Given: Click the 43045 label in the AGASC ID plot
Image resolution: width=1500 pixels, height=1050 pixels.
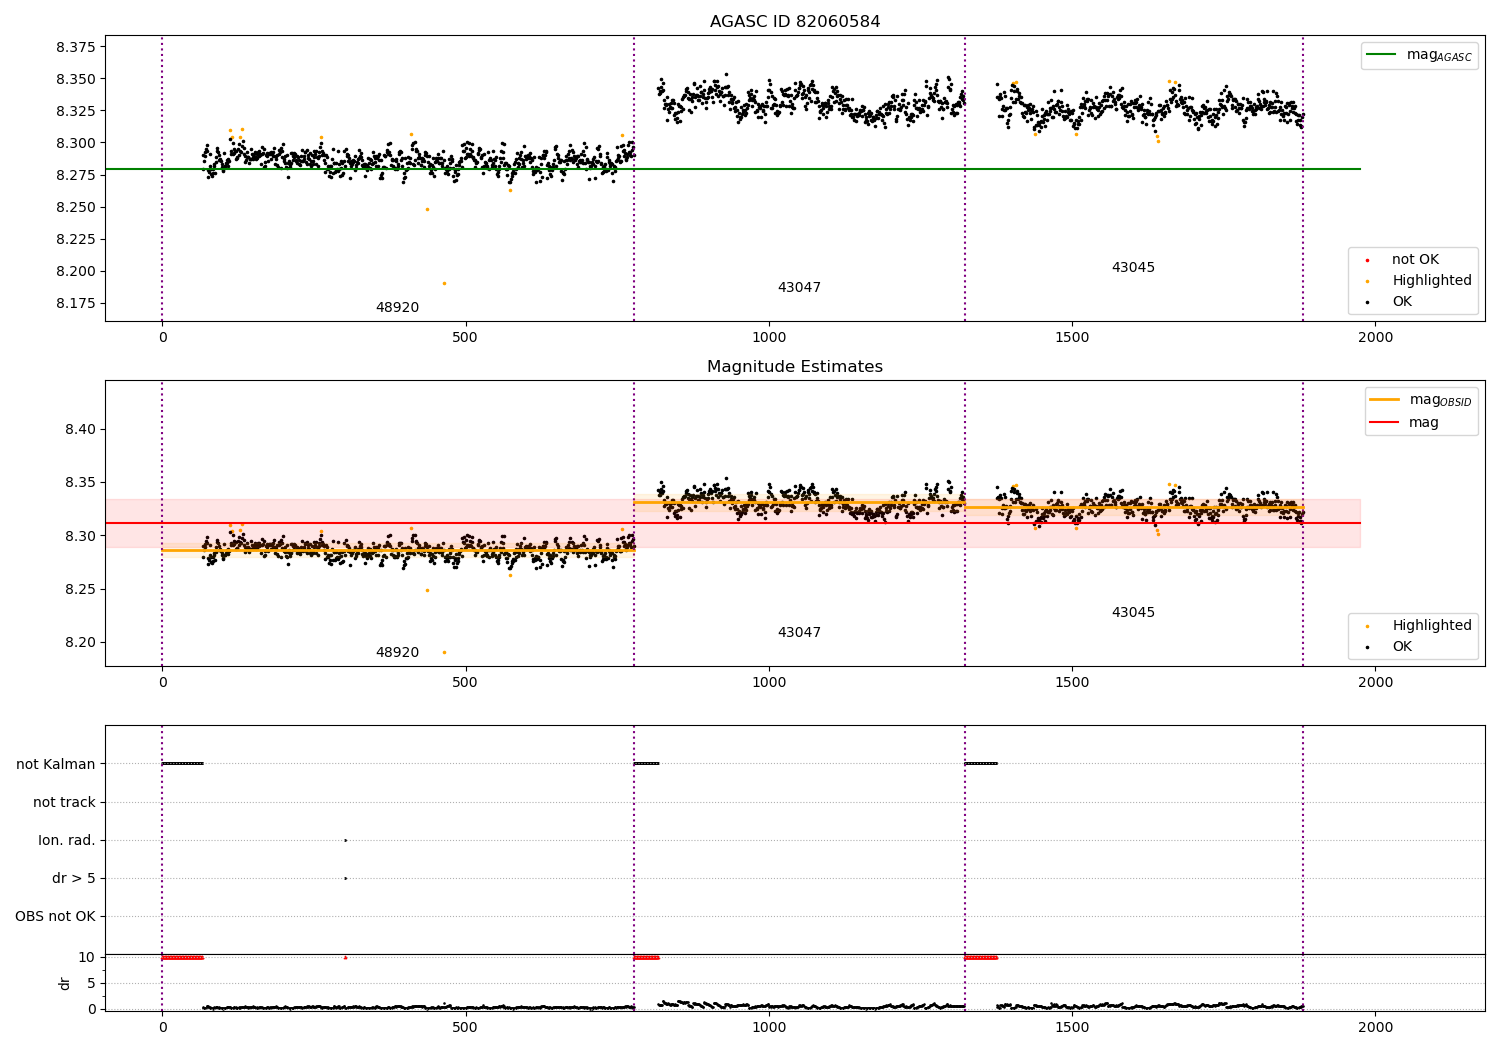Looking at the screenshot, I should [1133, 268].
